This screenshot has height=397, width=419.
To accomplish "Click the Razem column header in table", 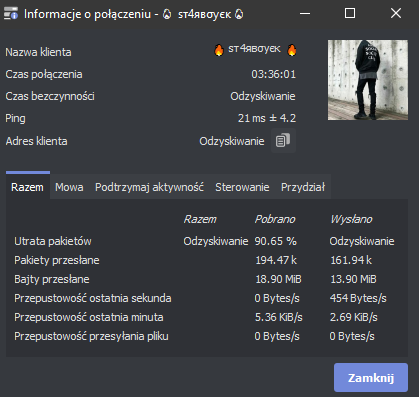I will pyautogui.click(x=200, y=219).
